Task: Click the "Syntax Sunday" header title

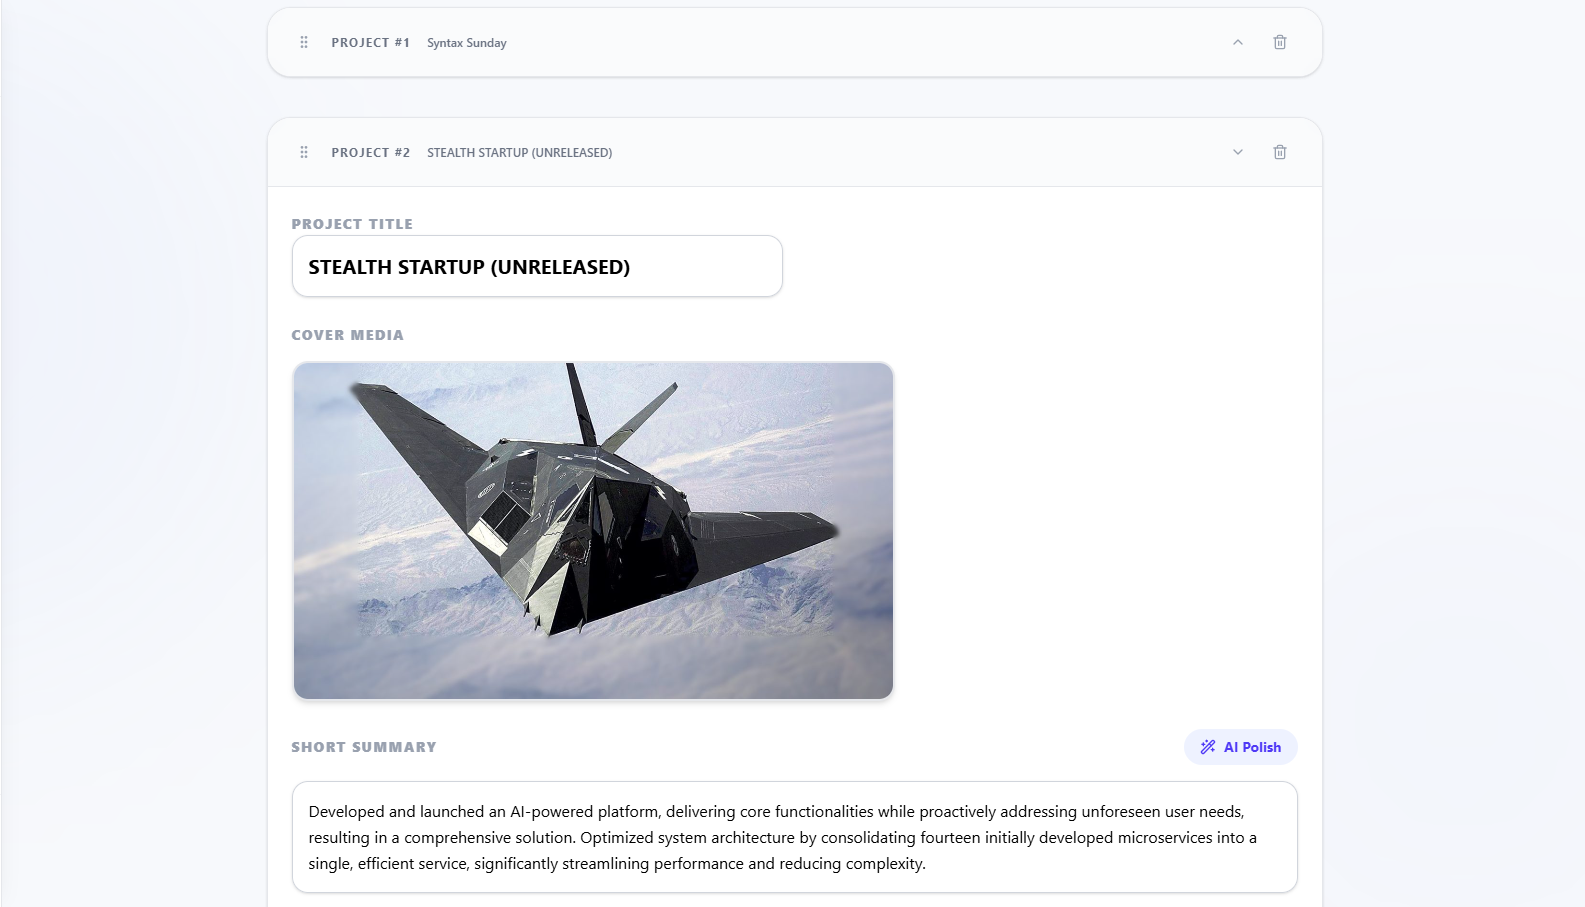Action: [x=466, y=43]
